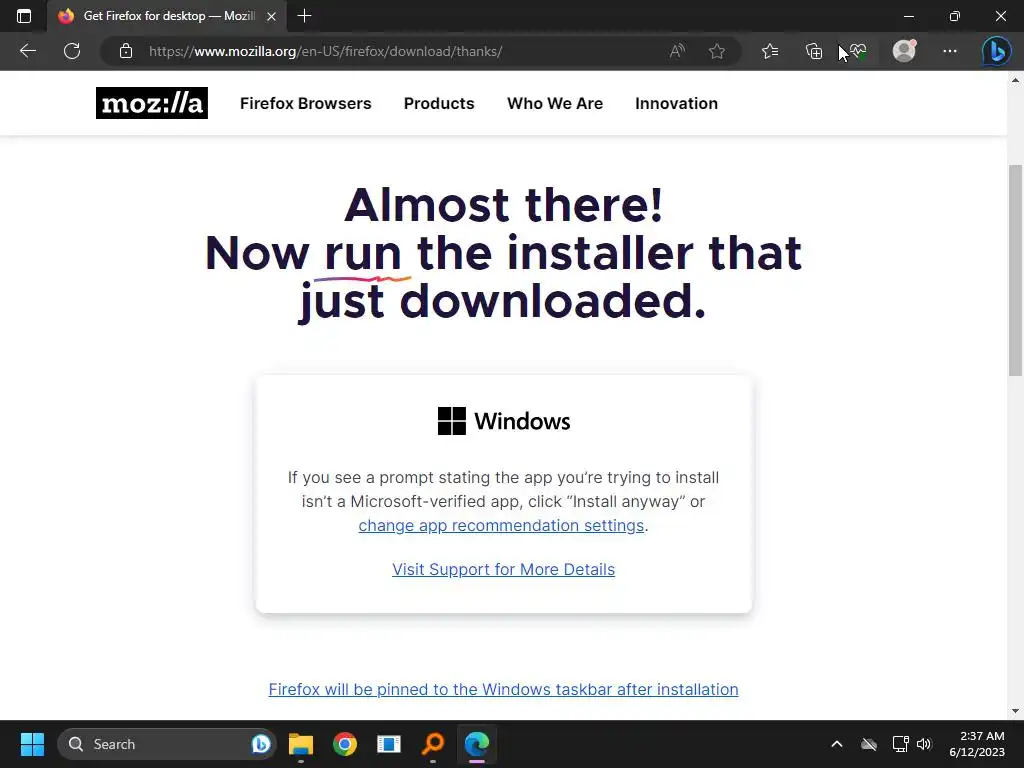Open Browser essentials heart icon
The image size is (1024, 768).
(857, 51)
